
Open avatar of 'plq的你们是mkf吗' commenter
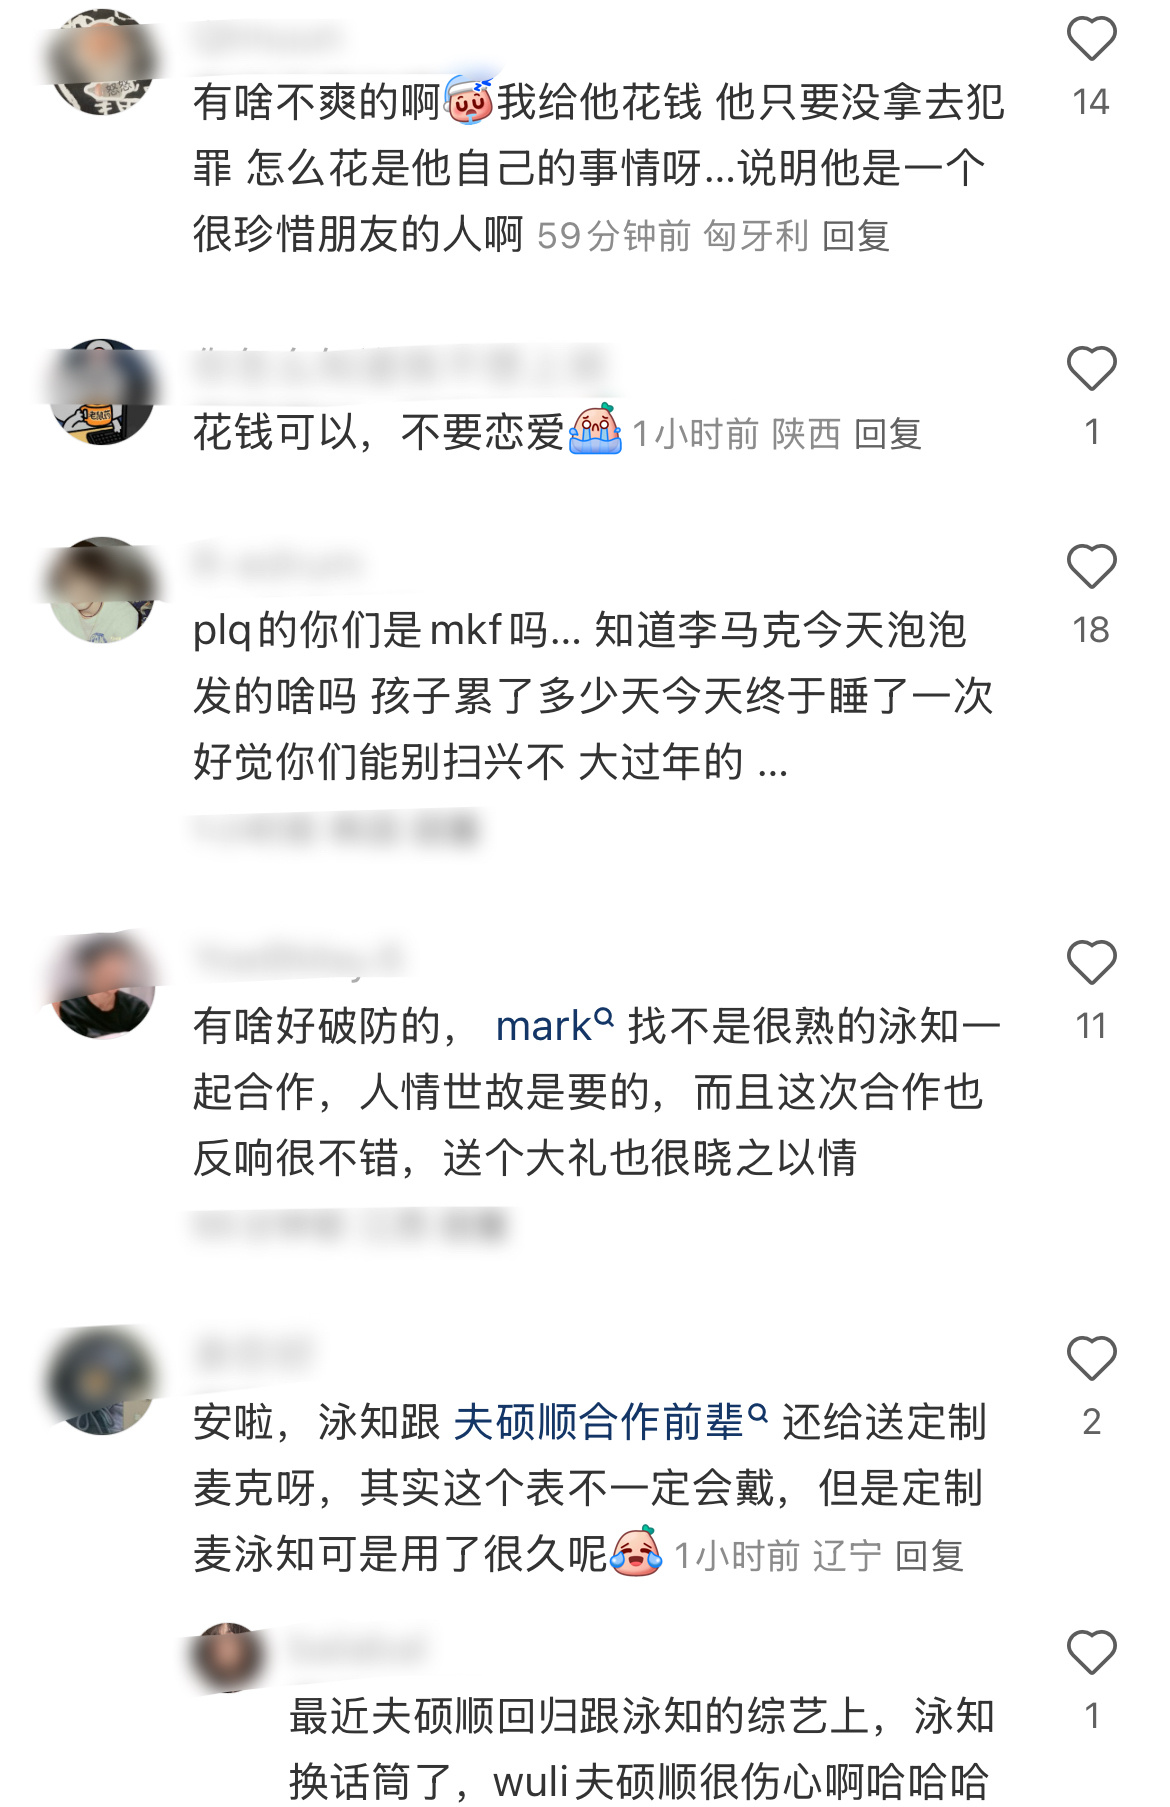102,590
